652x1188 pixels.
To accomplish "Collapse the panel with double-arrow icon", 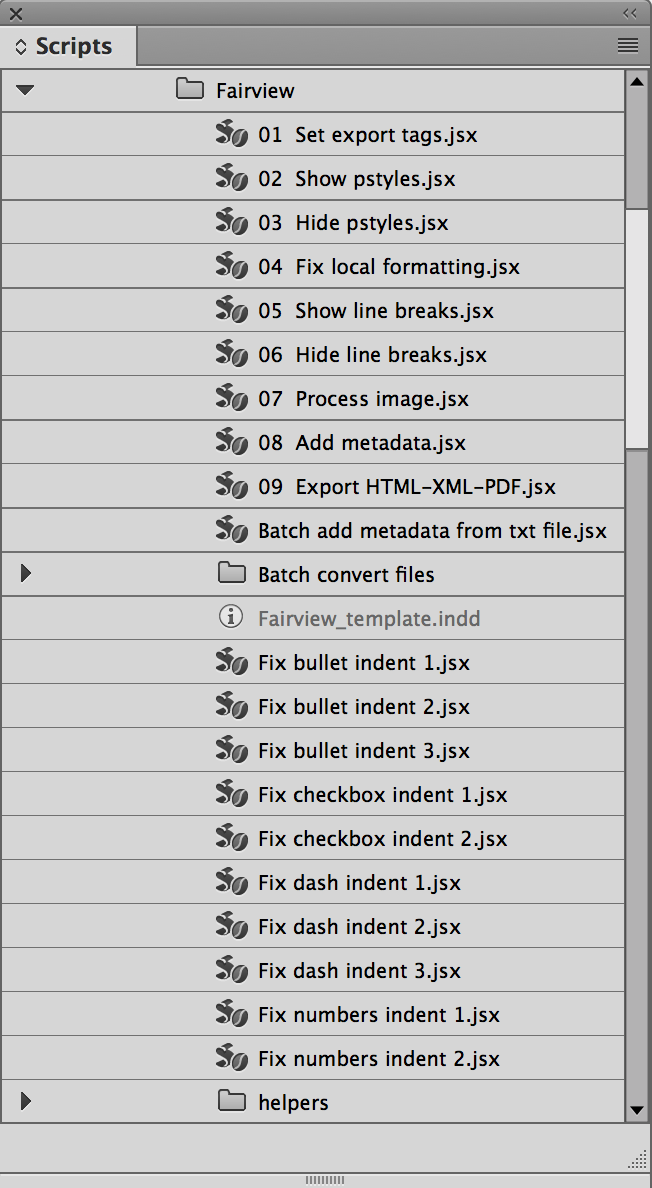I will pyautogui.click(x=629, y=13).
